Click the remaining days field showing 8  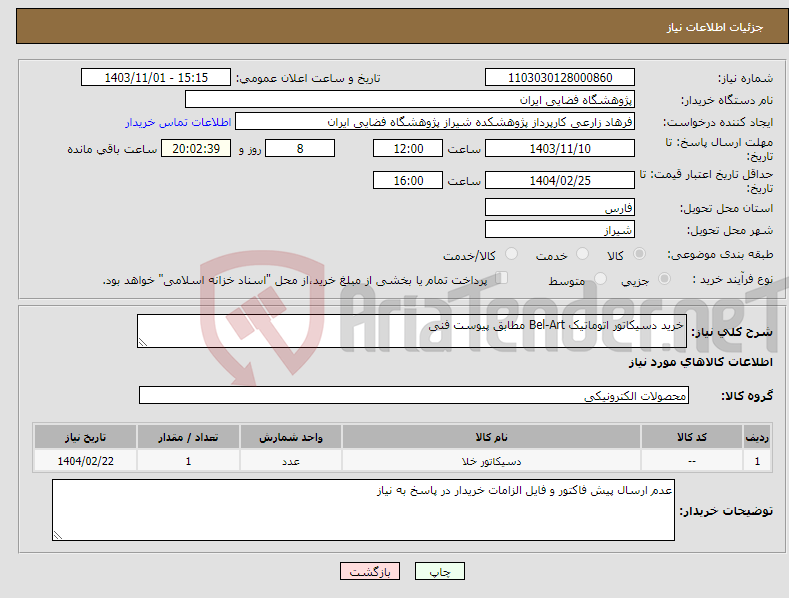point(300,148)
